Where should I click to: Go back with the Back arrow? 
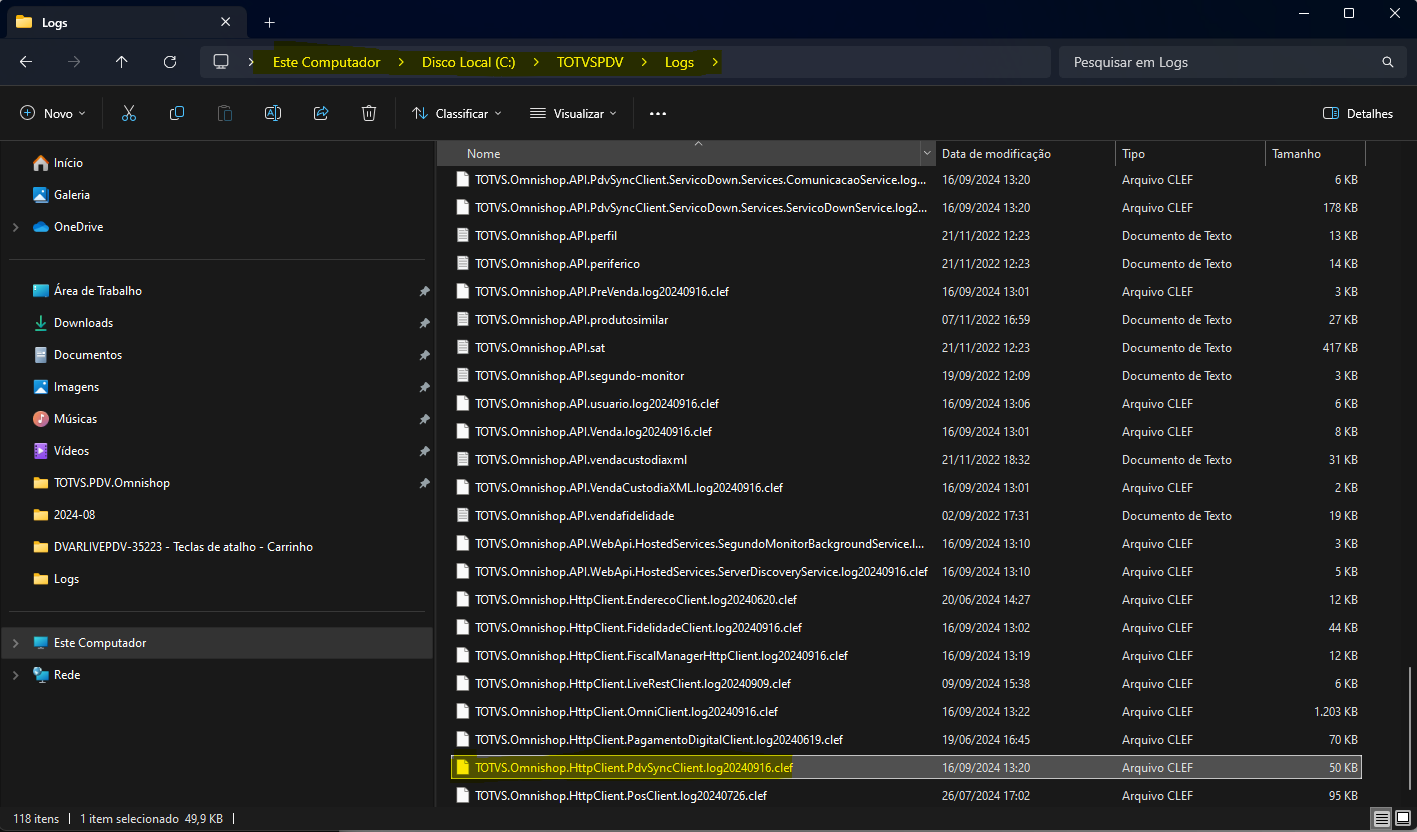click(x=26, y=62)
